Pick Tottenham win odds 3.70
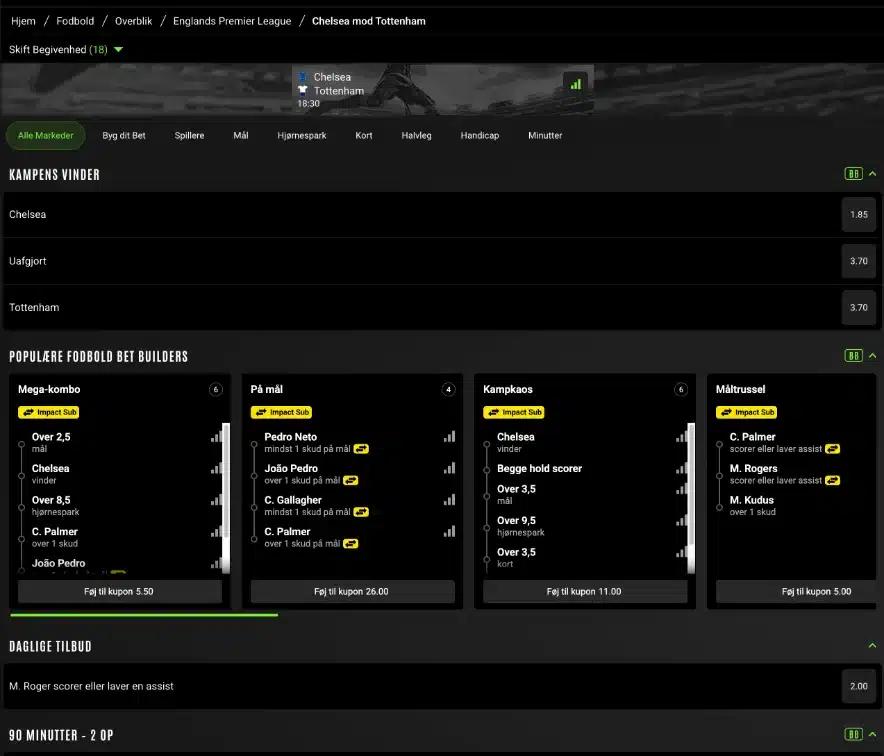Viewport: 884px width, 756px height. coord(859,307)
